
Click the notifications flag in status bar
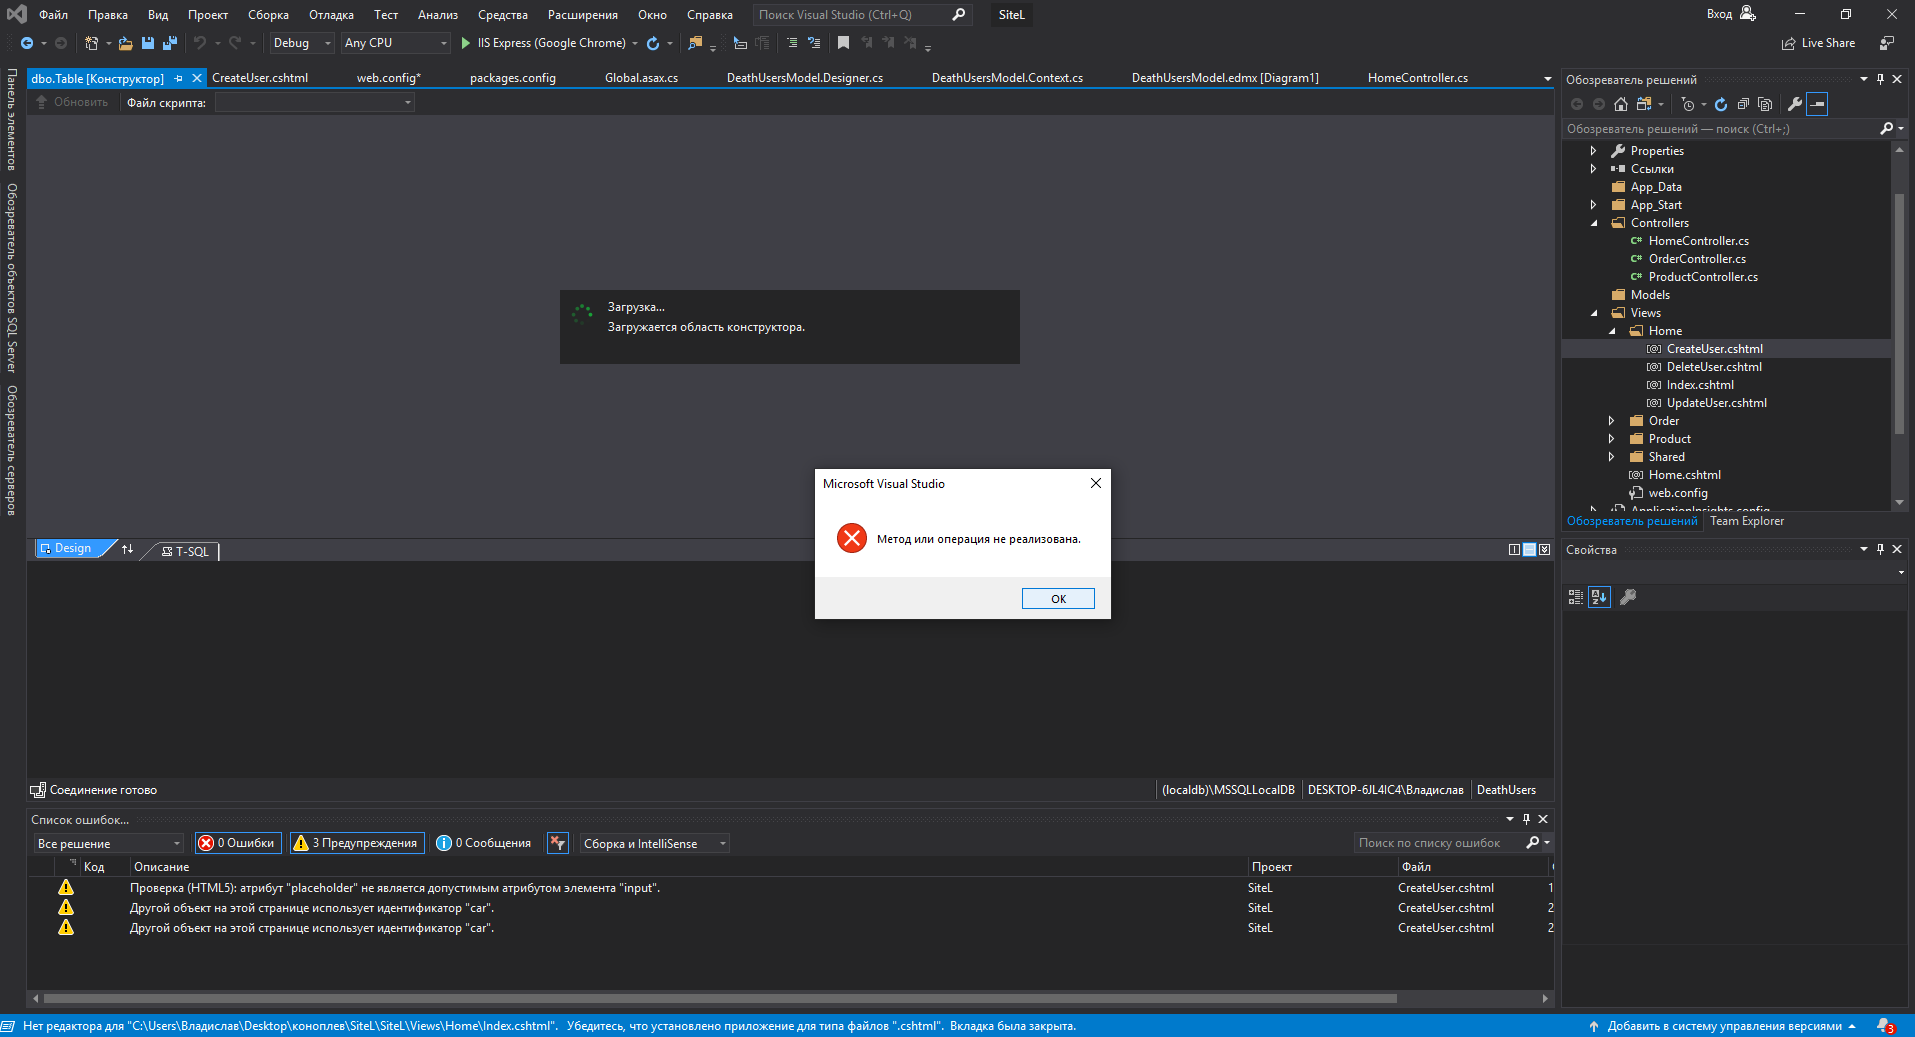(x=1885, y=1026)
